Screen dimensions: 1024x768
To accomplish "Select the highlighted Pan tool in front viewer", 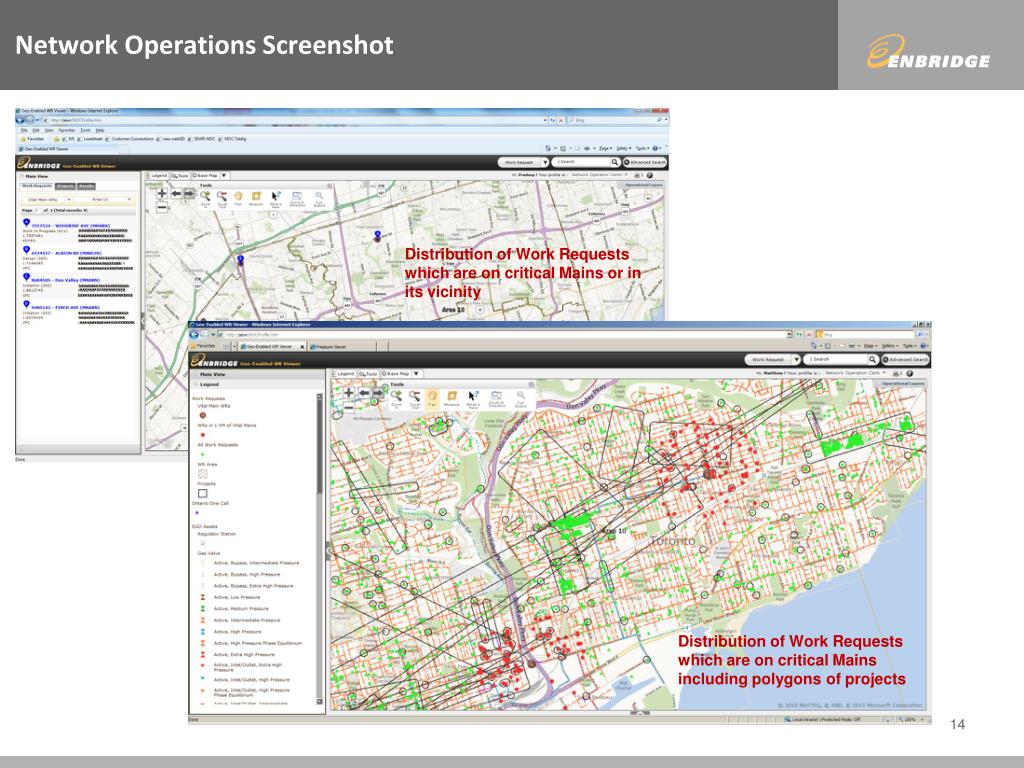I will click(432, 398).
